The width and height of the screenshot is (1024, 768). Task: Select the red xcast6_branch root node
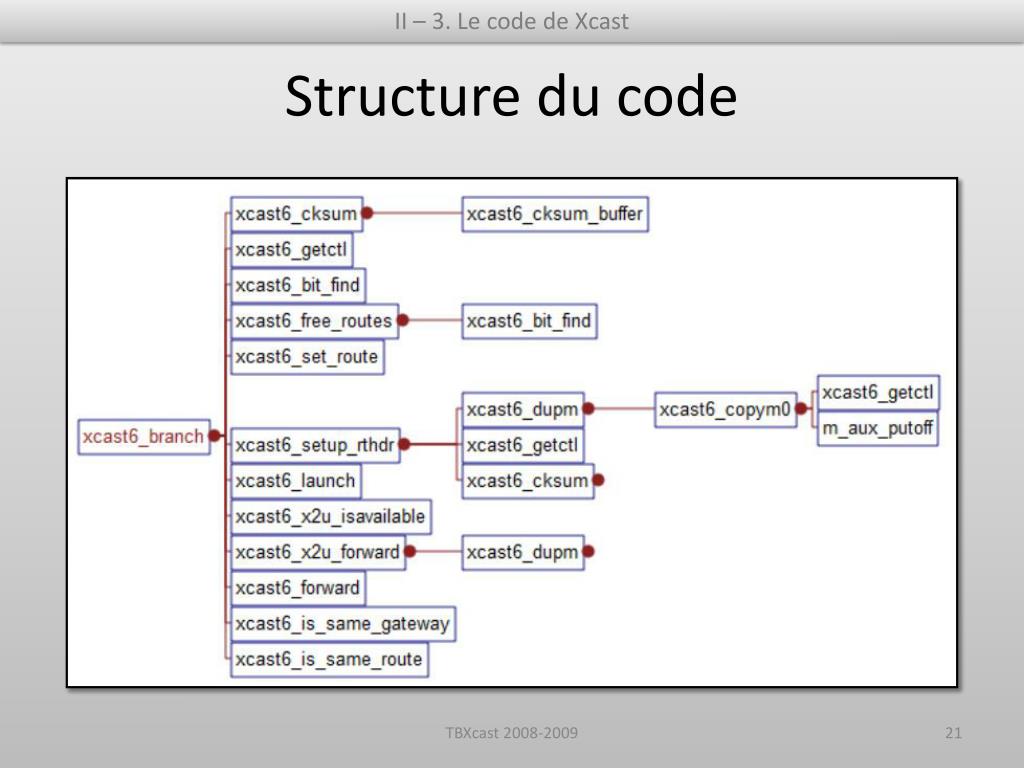144,436
